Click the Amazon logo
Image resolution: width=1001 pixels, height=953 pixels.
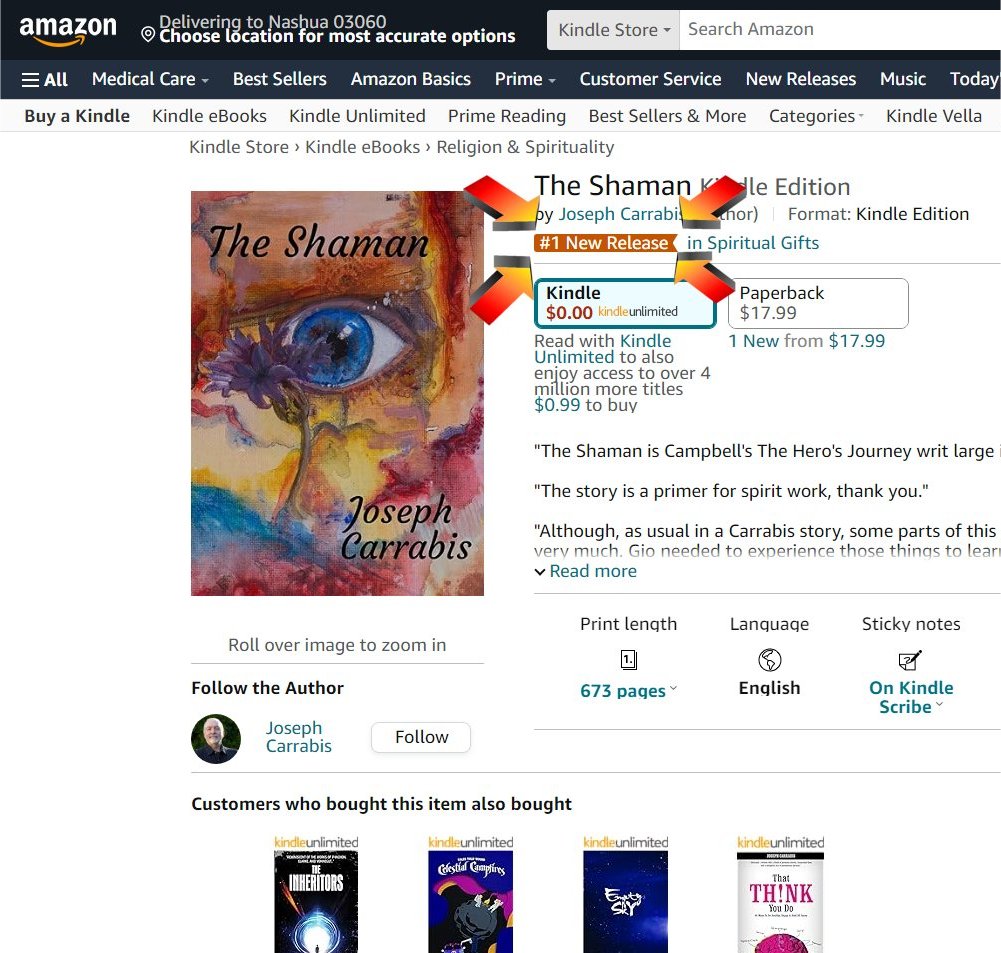[x=68, y=30]
